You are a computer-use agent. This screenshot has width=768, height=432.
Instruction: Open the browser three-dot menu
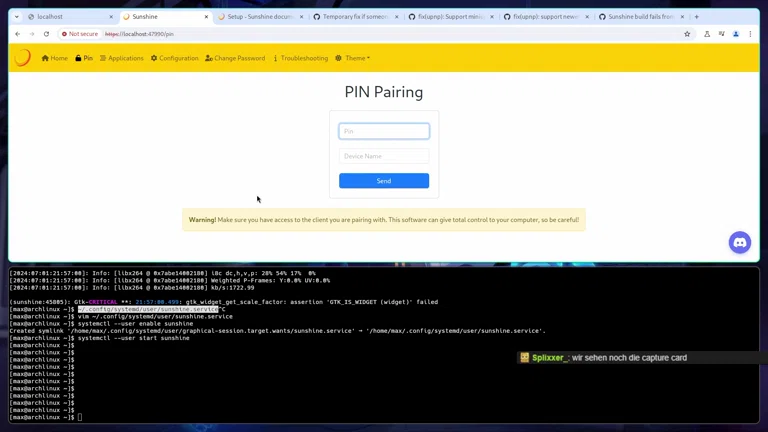[x=750, y=34]
